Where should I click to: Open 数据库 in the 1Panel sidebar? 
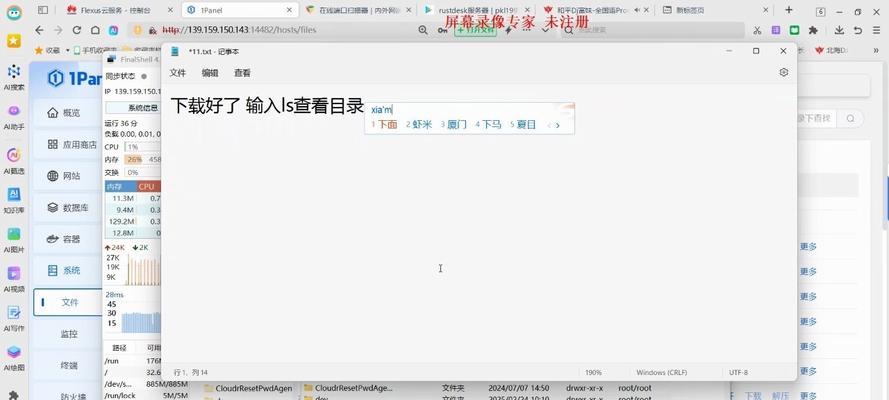(x=68, y=208)
